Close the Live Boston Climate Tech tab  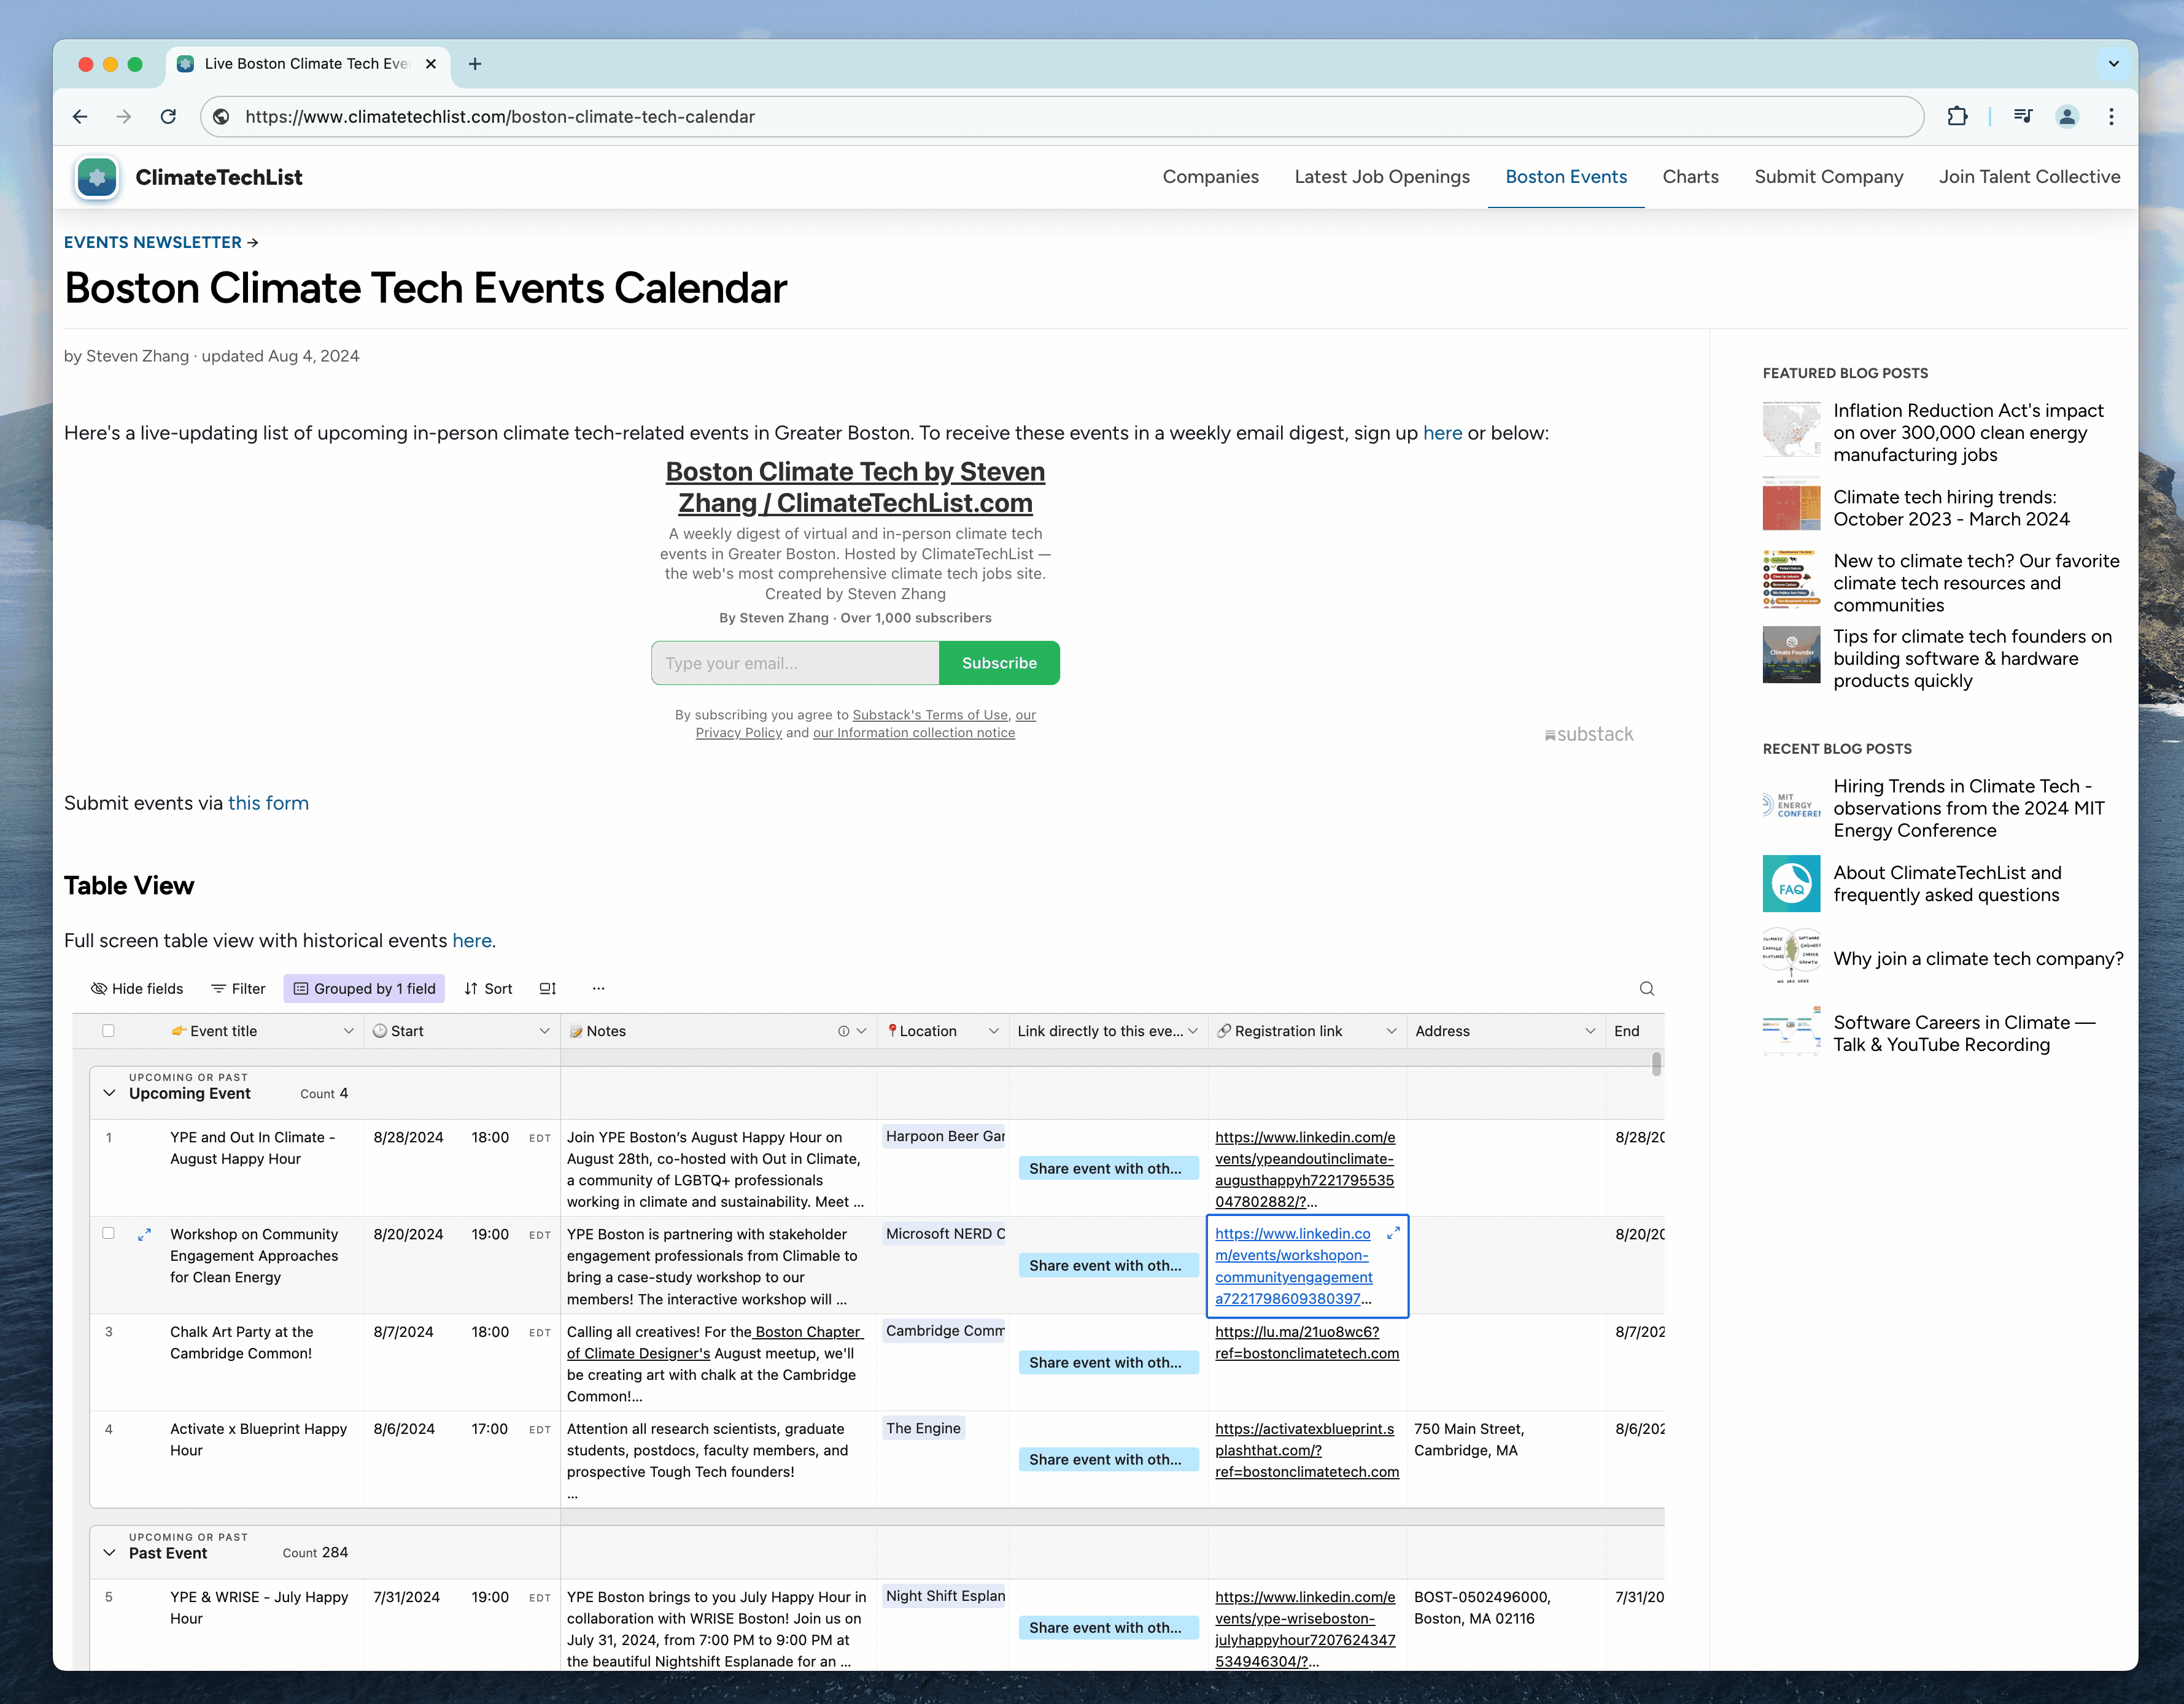pos(431,64)
